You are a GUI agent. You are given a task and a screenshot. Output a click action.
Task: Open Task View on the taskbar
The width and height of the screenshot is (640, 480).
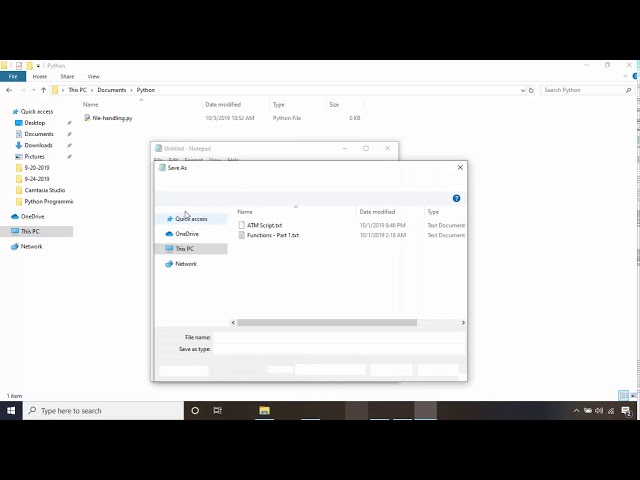(218, 411)
